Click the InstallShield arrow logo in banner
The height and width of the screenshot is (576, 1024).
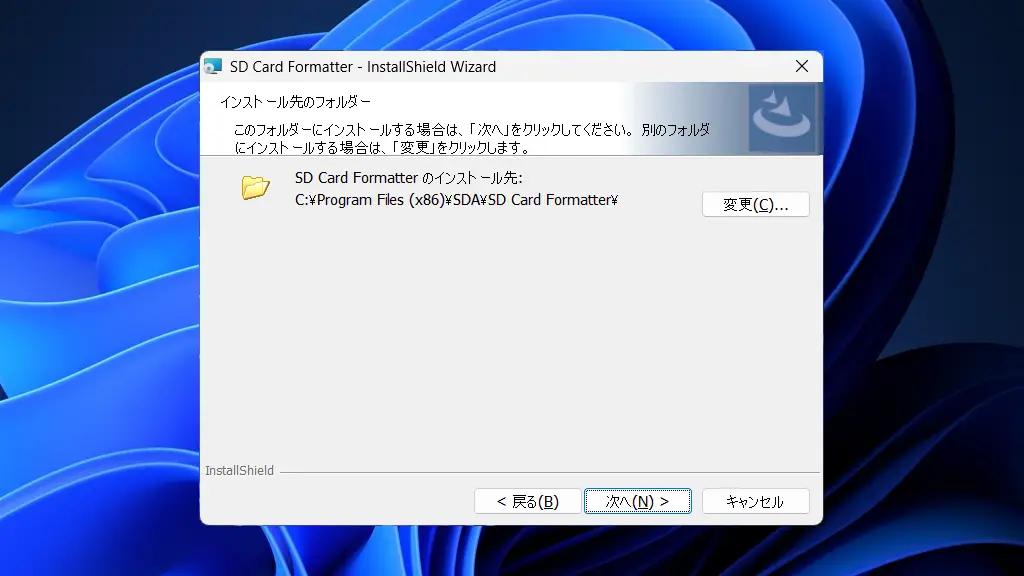point(782,118)
